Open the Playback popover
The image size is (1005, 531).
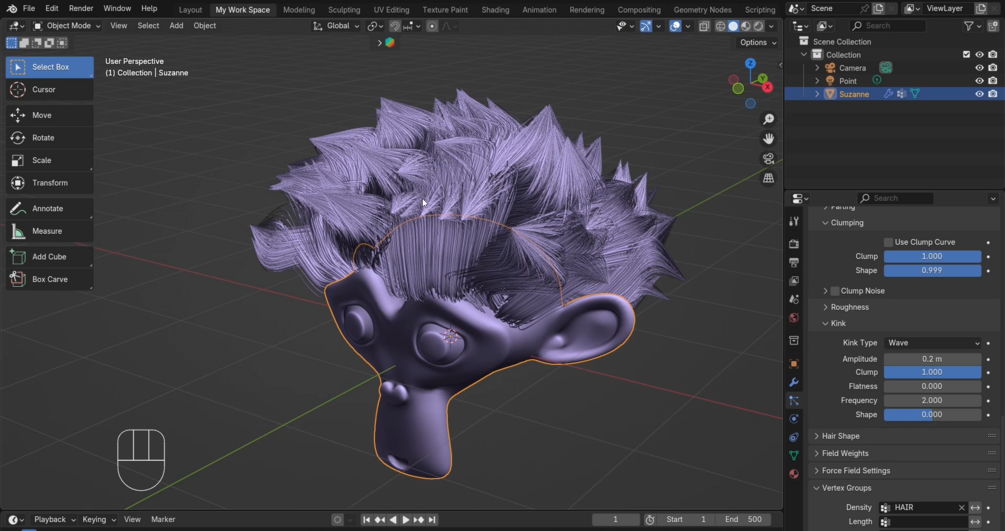[x=54, y=519]
